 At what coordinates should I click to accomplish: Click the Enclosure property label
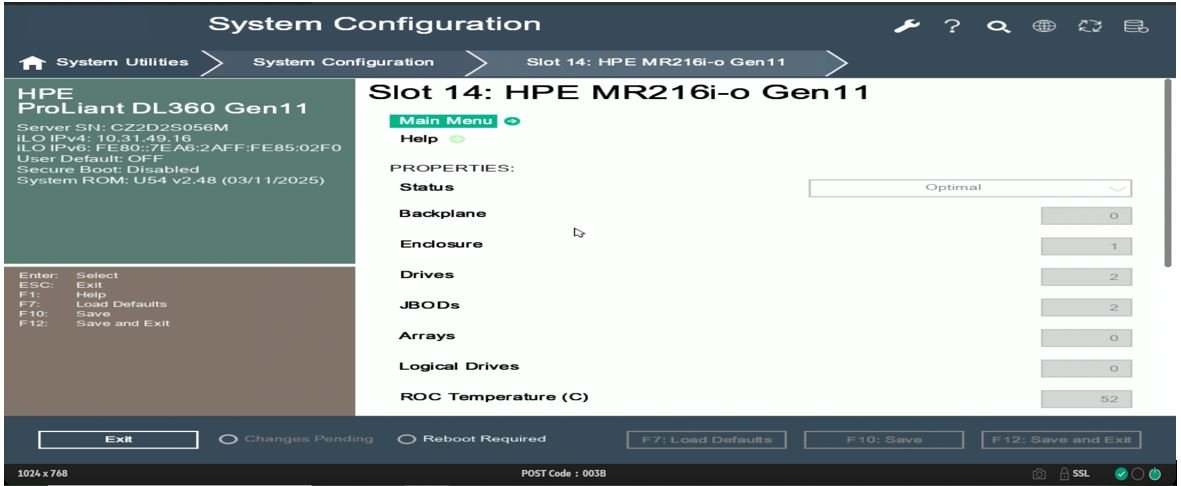(441, 244)
